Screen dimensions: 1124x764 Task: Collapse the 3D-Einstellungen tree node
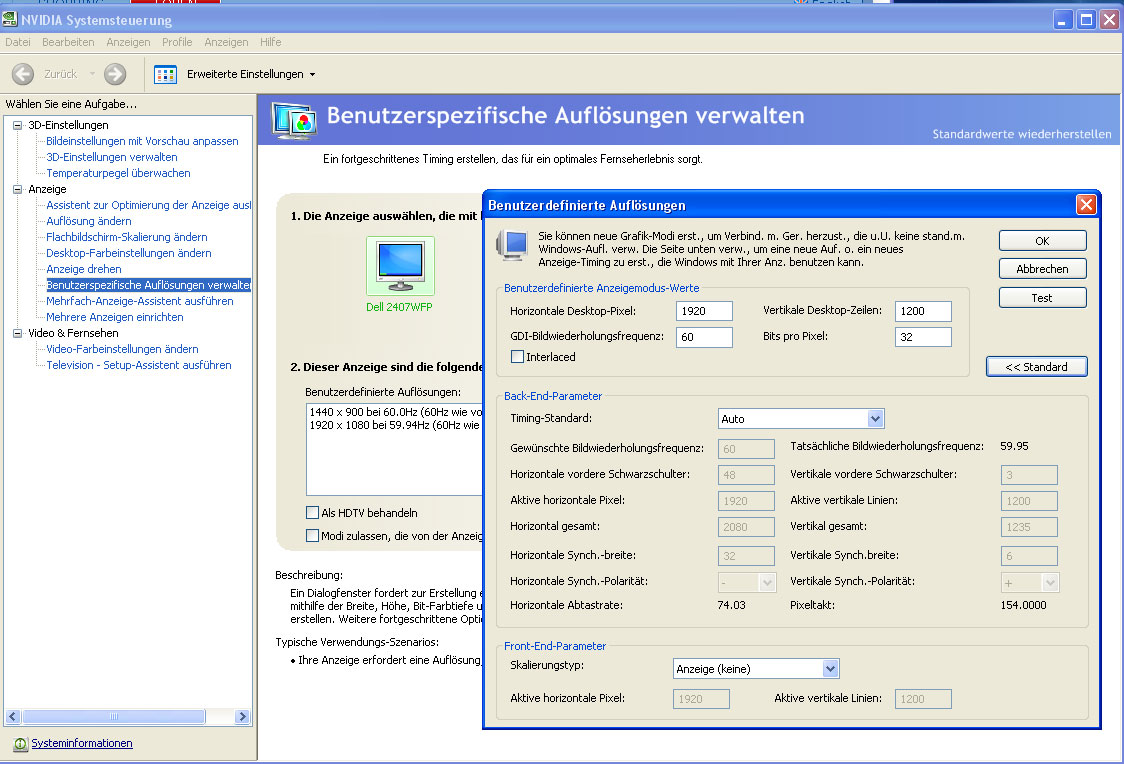click(17, 125)
